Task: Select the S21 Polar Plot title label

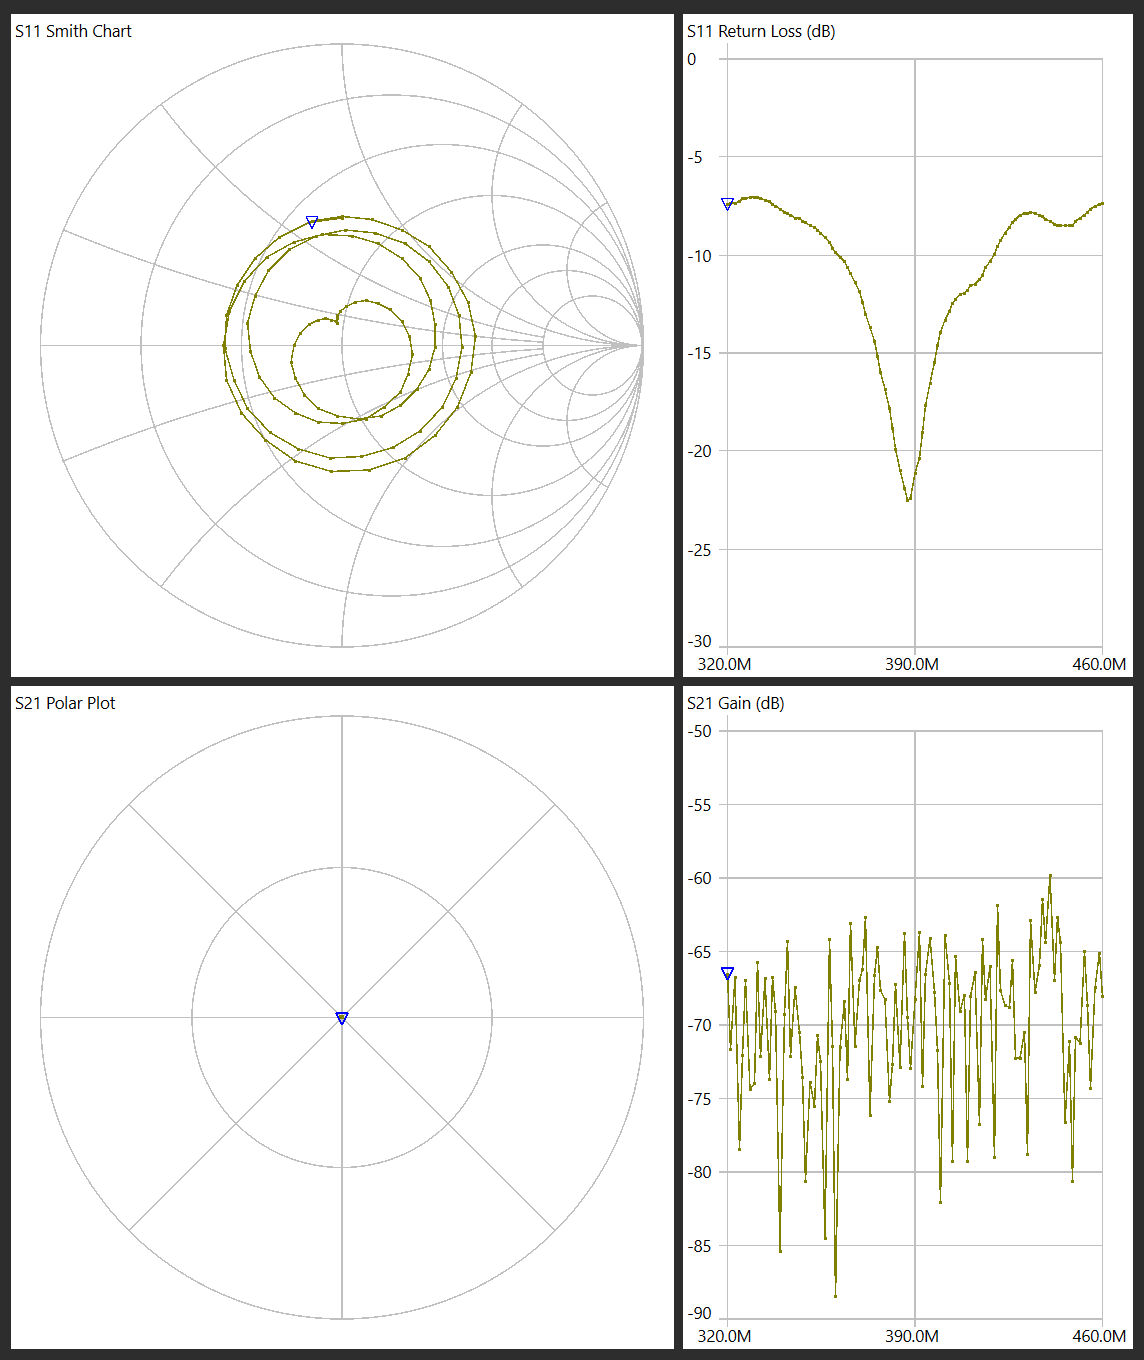Action: [65, 703]
